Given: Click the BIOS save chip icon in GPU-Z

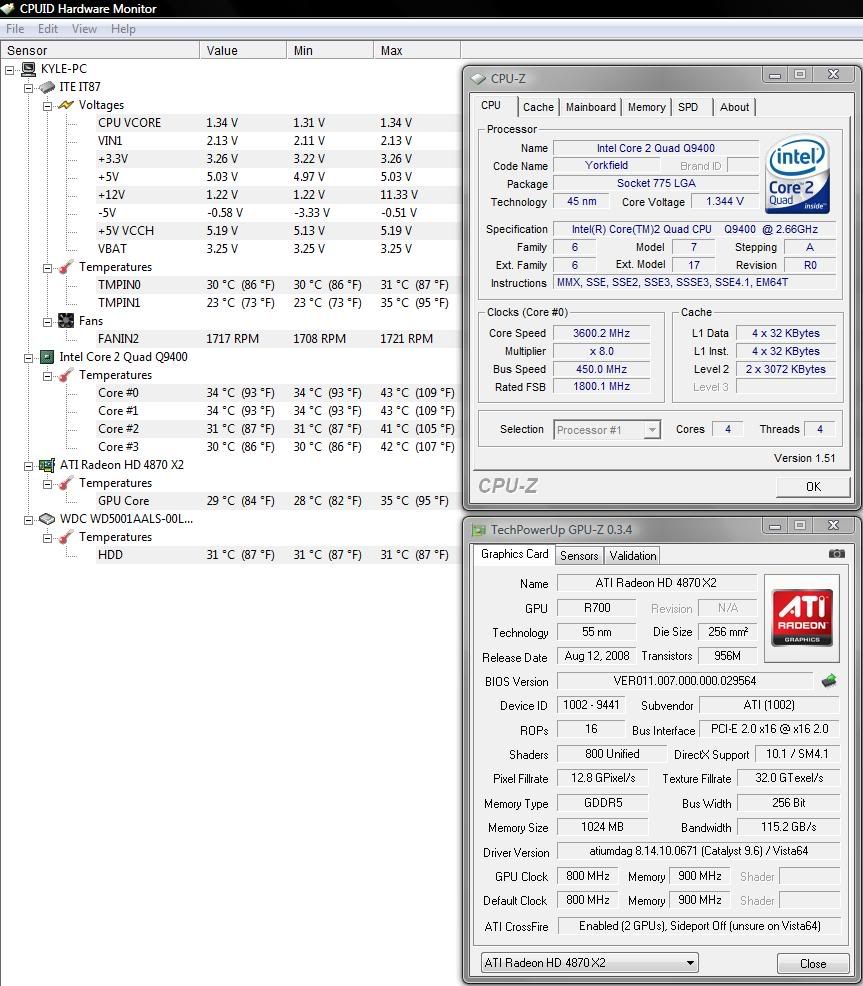Looking at the screenshot, I should pos(829,680).
